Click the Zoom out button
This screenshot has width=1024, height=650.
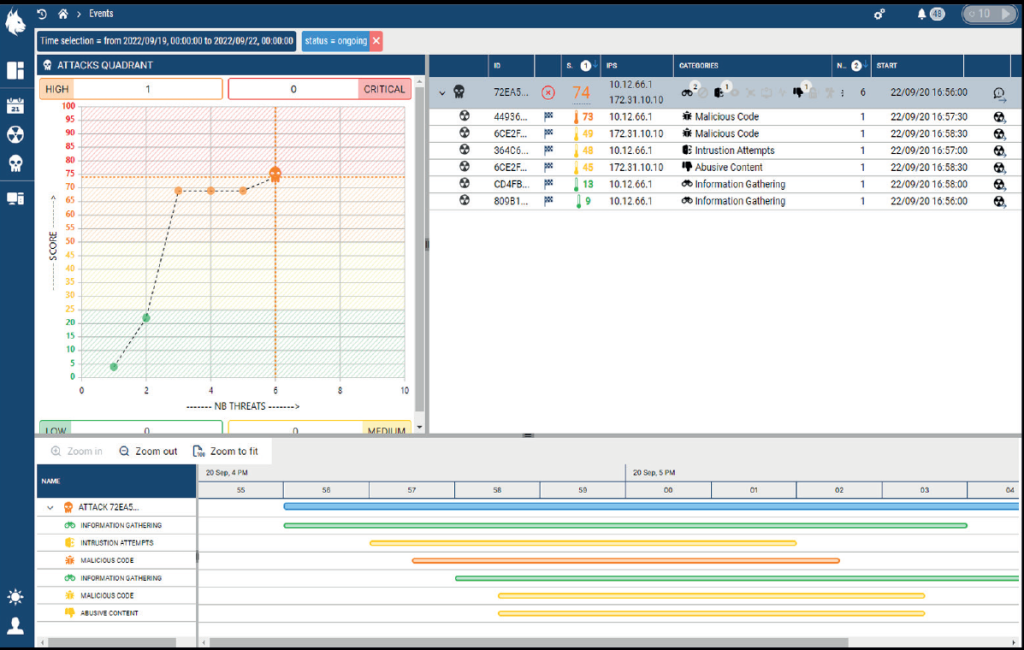[x=148, y=451]
